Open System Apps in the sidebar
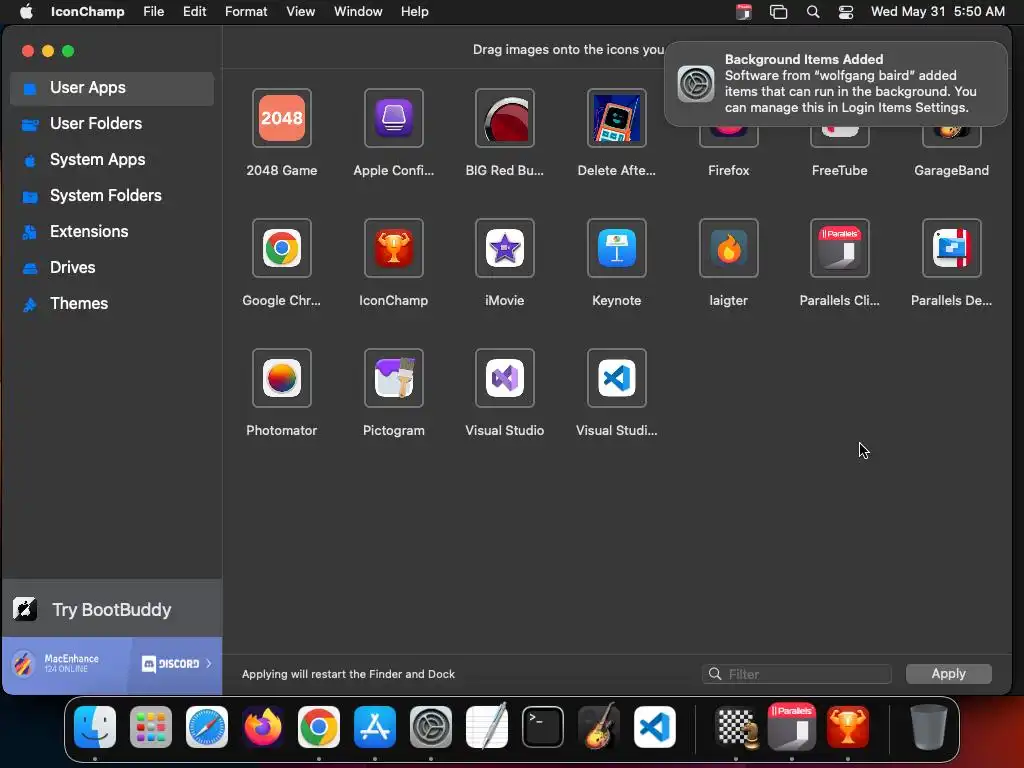Viewport: 1024px width, 768px height. tap(112, 159)
